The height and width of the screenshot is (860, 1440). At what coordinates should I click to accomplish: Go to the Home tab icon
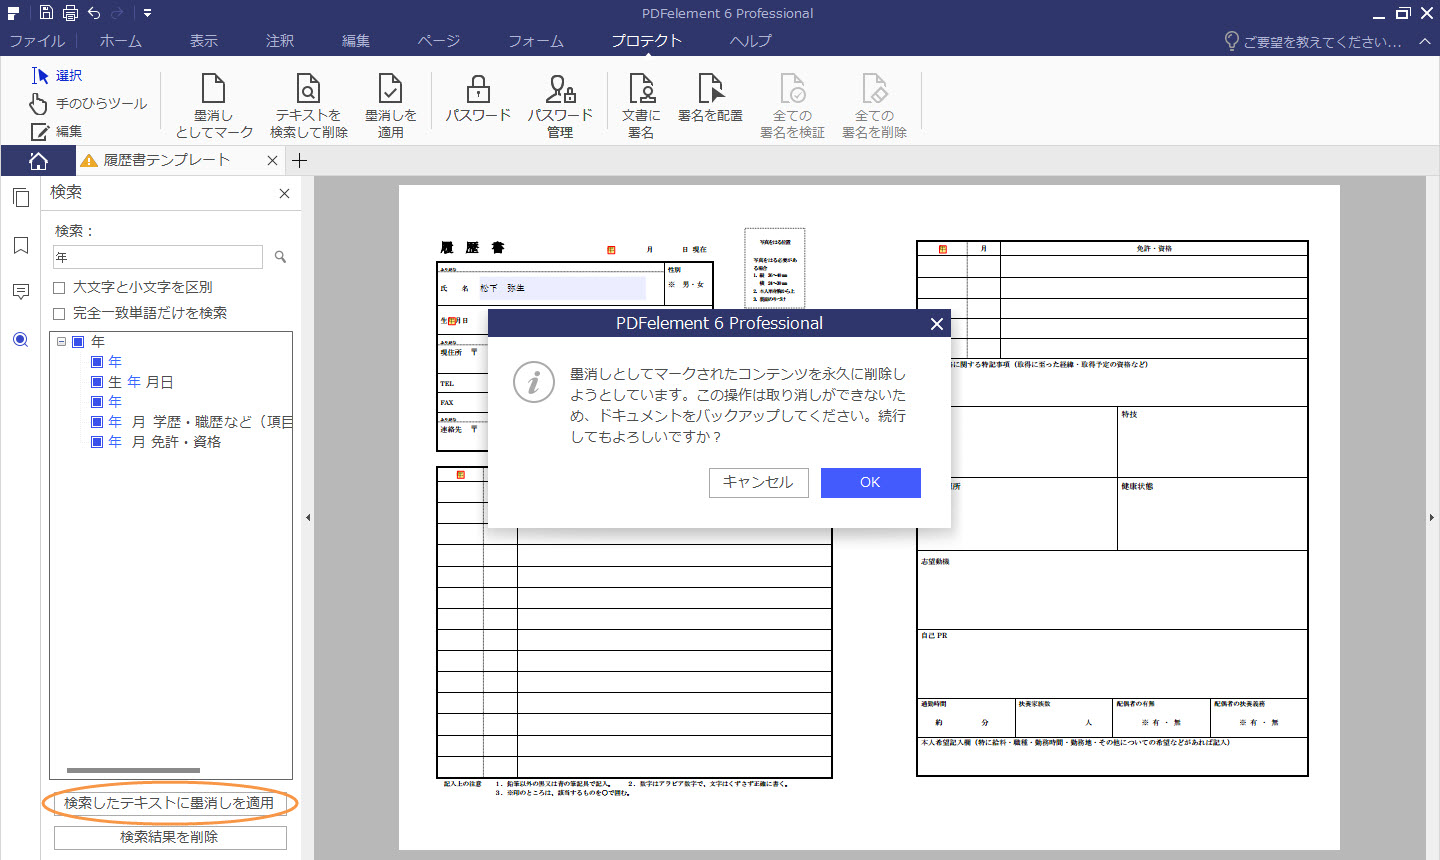[38, 160]
